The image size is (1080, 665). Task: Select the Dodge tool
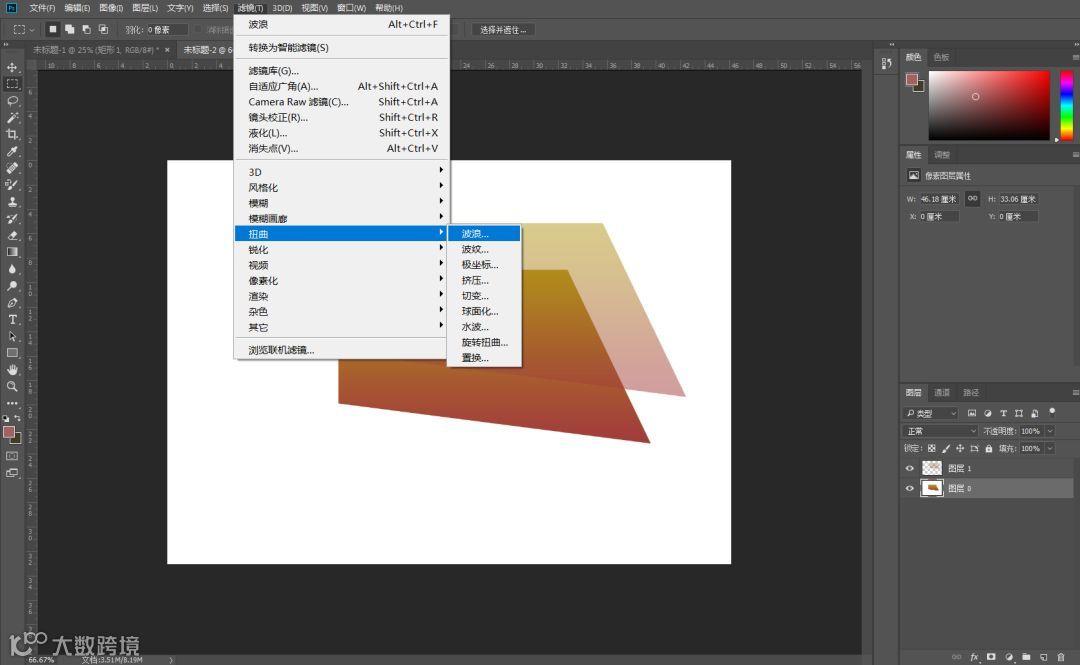point(12,285)
